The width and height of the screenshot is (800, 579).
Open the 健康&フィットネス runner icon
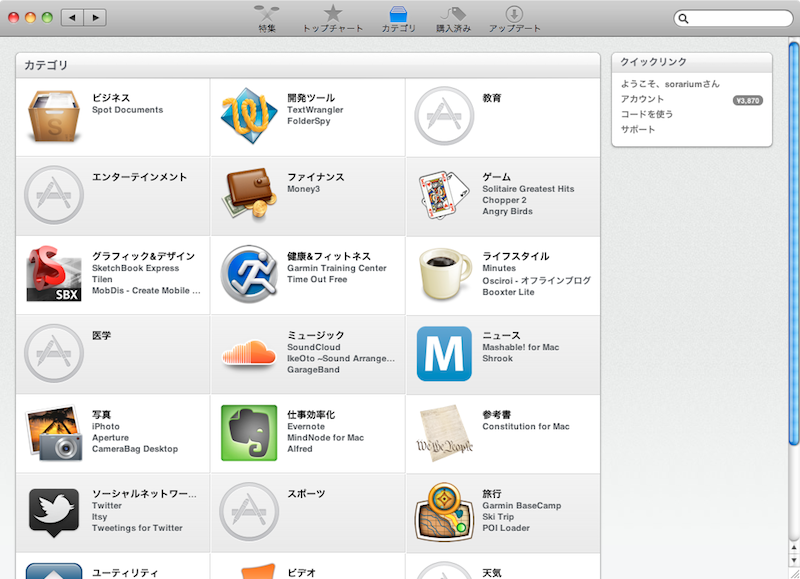click(x=249, y=274)
